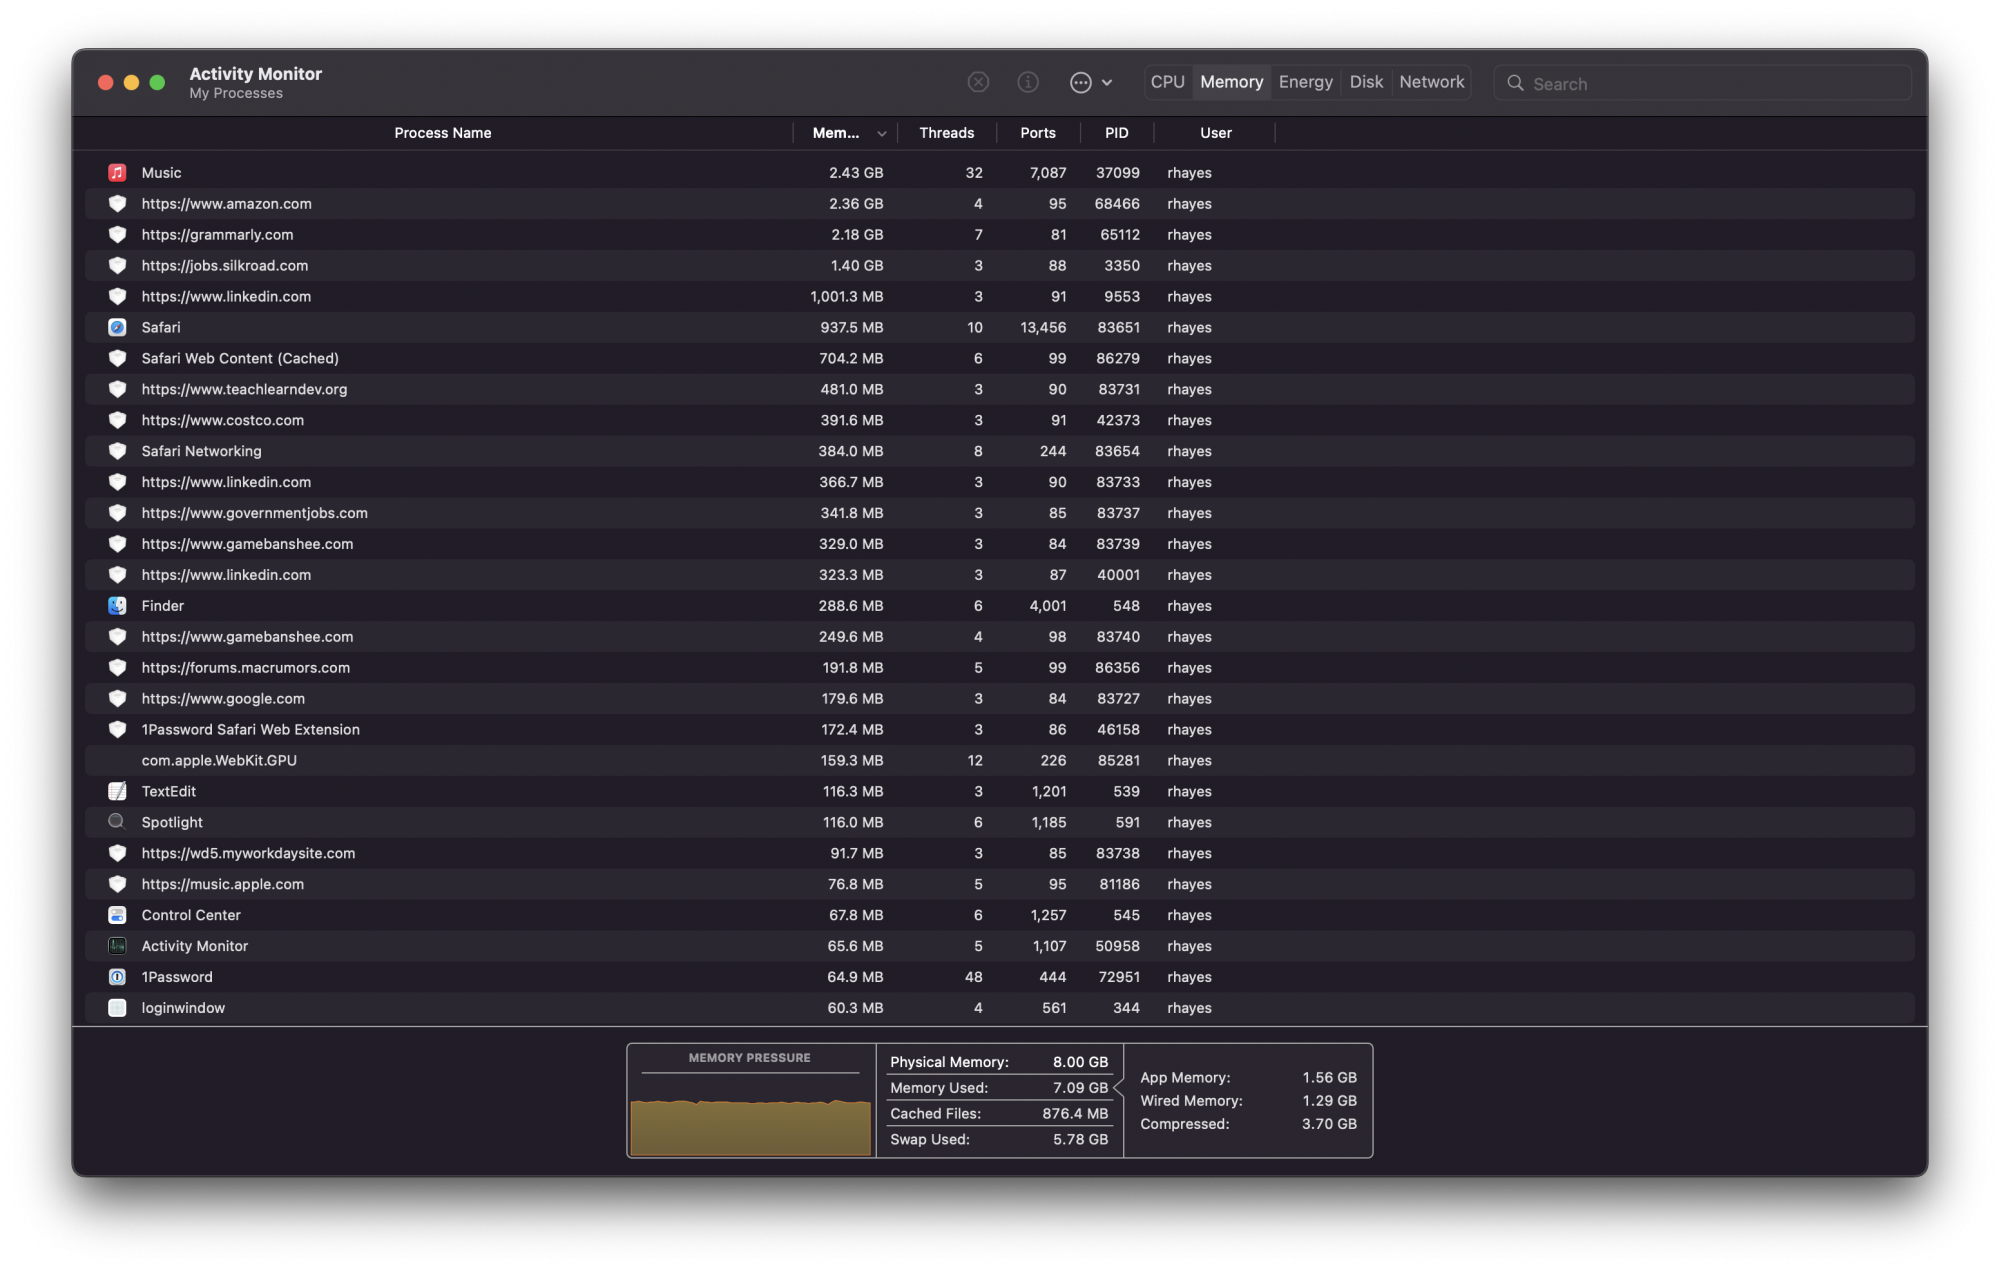Image resolution: width=2000 pixels, height=1272 pixels.
Task: Sort the list by Process Name header
Action: [442, 133]
